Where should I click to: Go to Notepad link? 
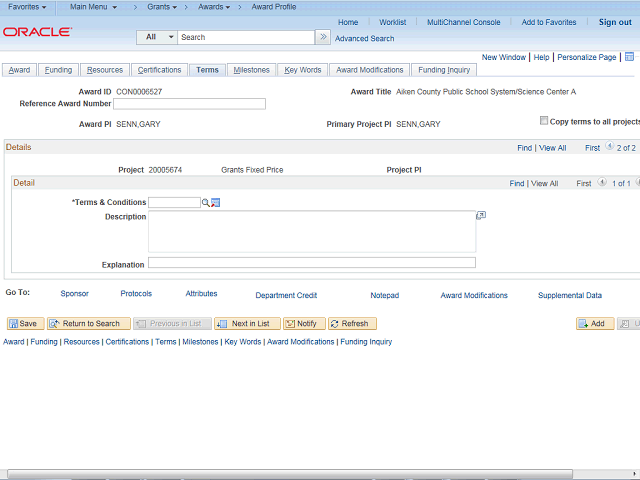coord(384,295)
